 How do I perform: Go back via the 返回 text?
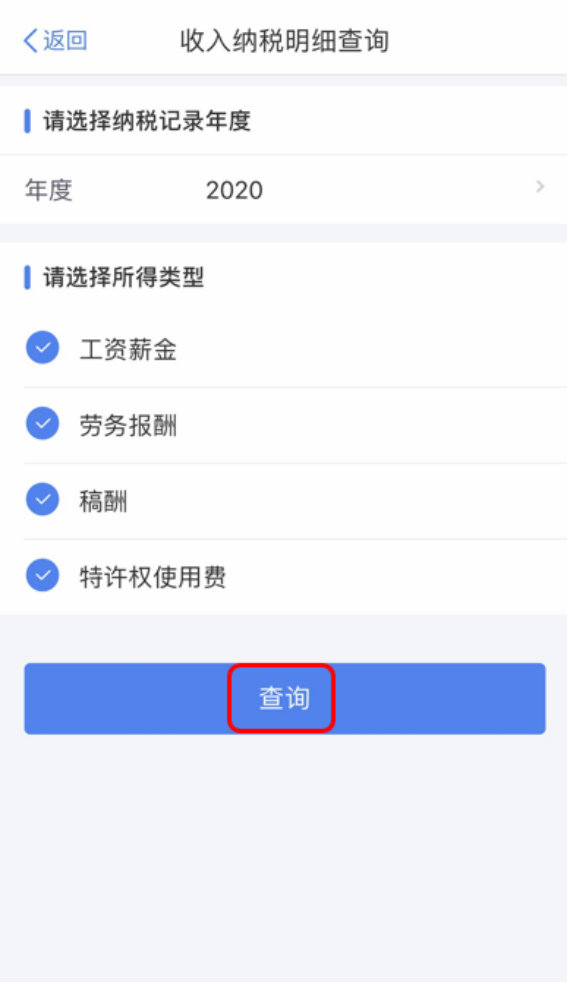65,41
